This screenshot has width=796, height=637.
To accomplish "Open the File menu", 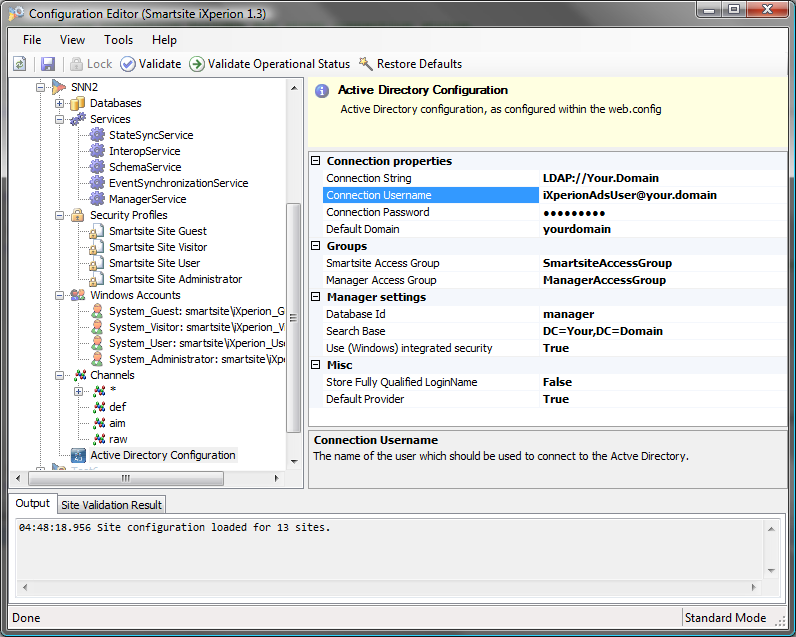I will click(x=32, y=40).
